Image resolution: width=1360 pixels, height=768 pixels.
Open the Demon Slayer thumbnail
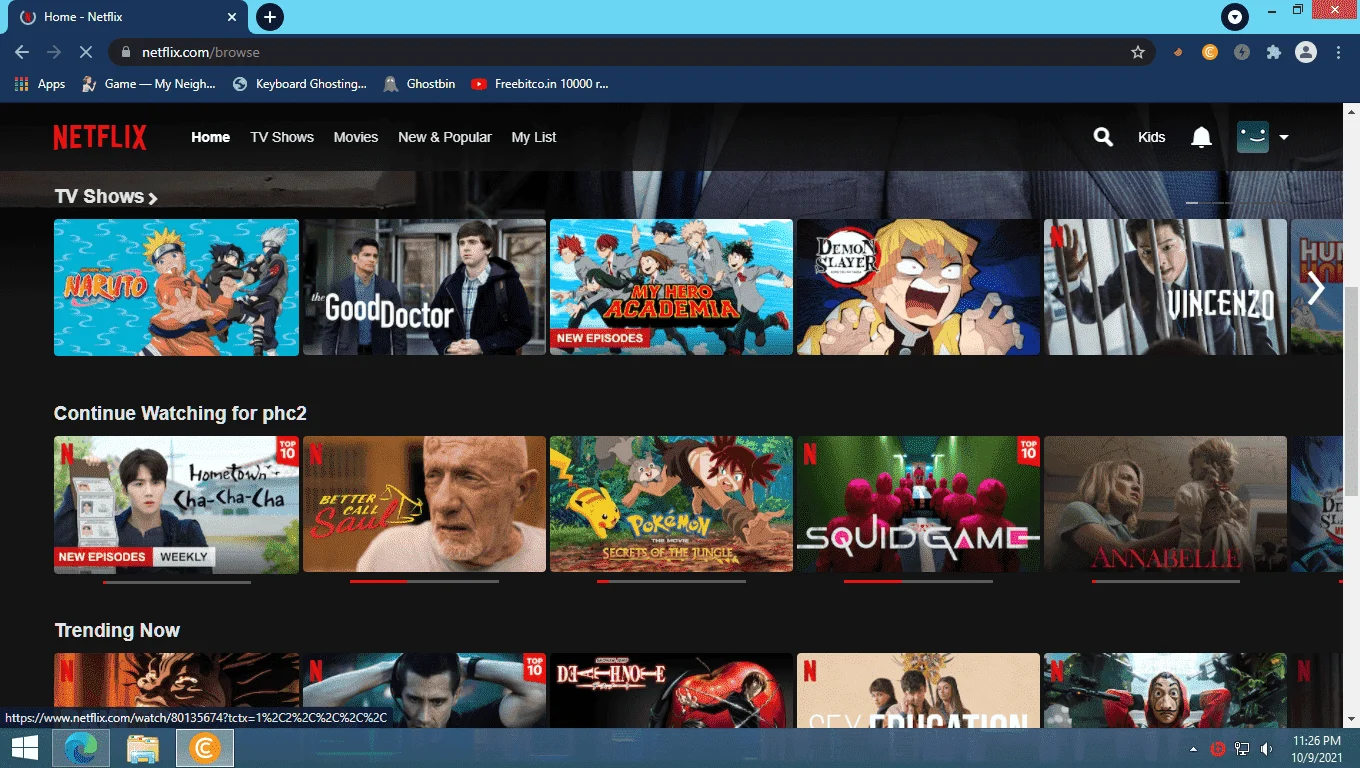(918, 287)
